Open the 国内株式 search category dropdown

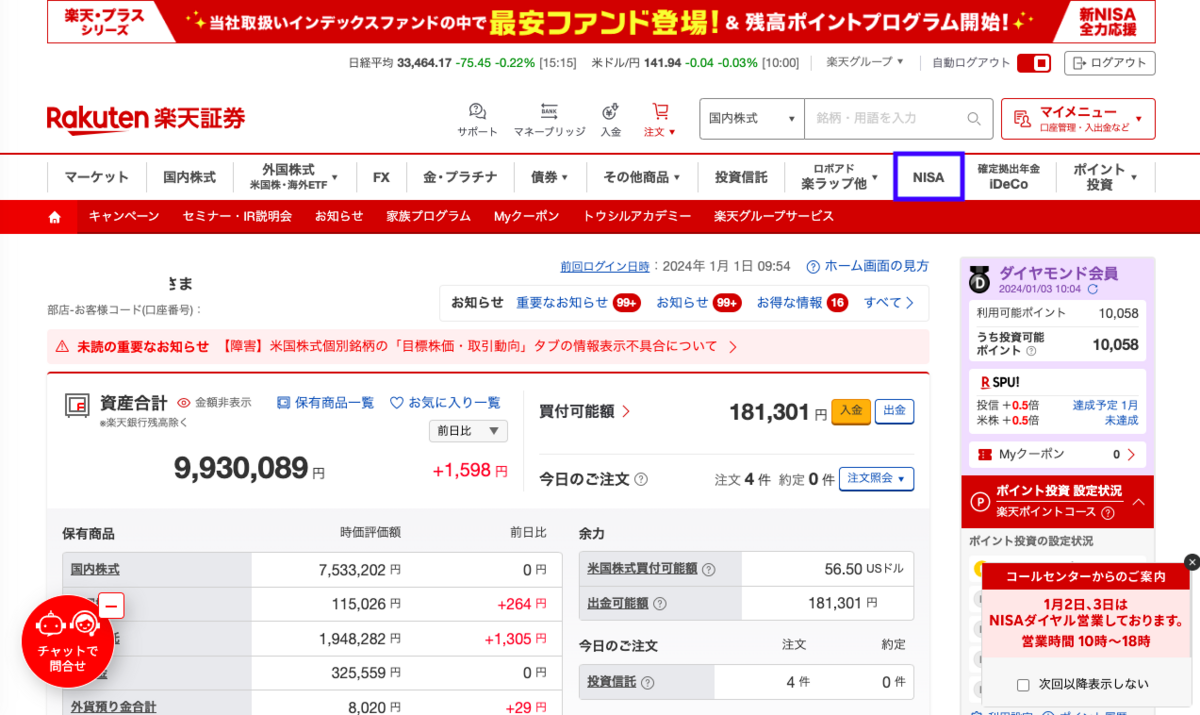pos(752,118)
